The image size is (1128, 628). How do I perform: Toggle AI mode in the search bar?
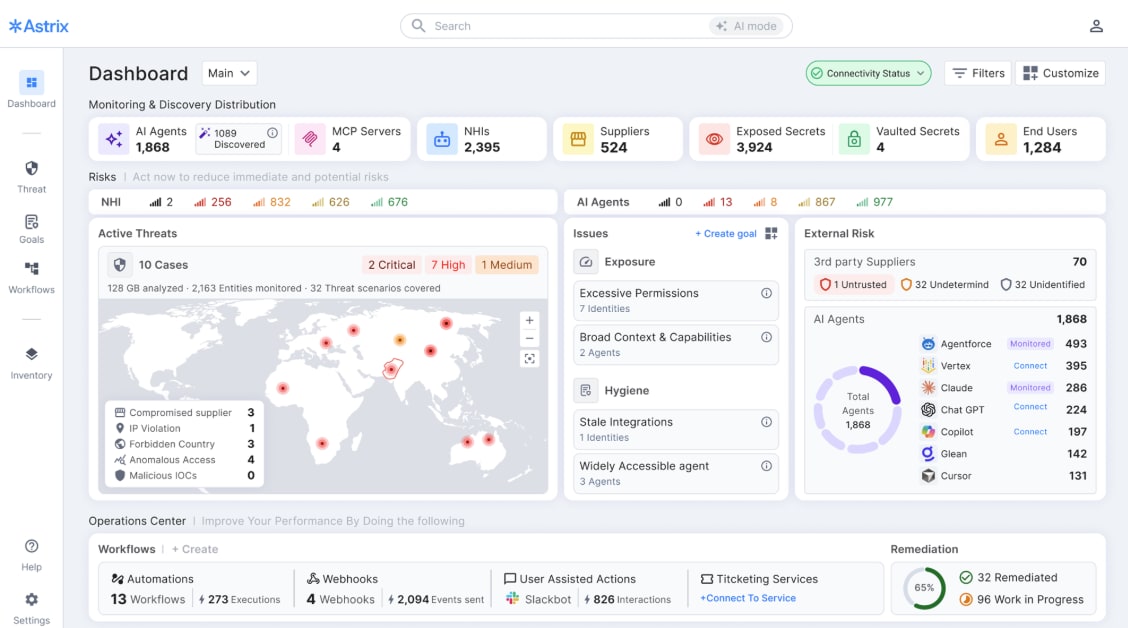746,26
